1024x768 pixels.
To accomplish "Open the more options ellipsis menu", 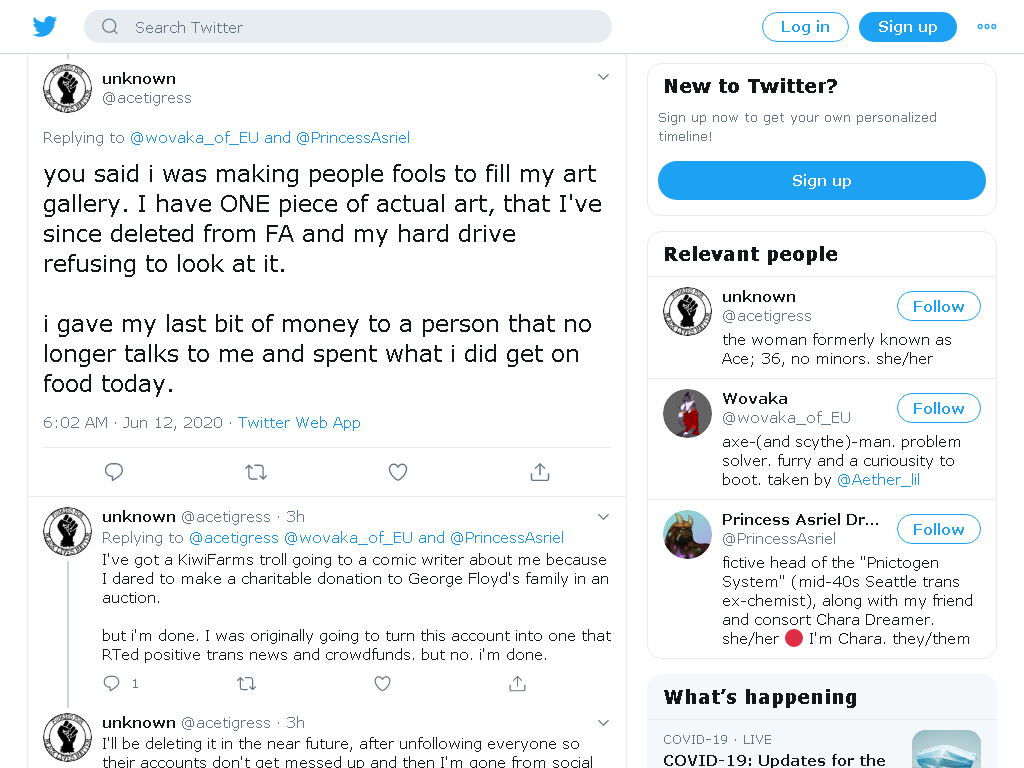I will coord(987,27).
